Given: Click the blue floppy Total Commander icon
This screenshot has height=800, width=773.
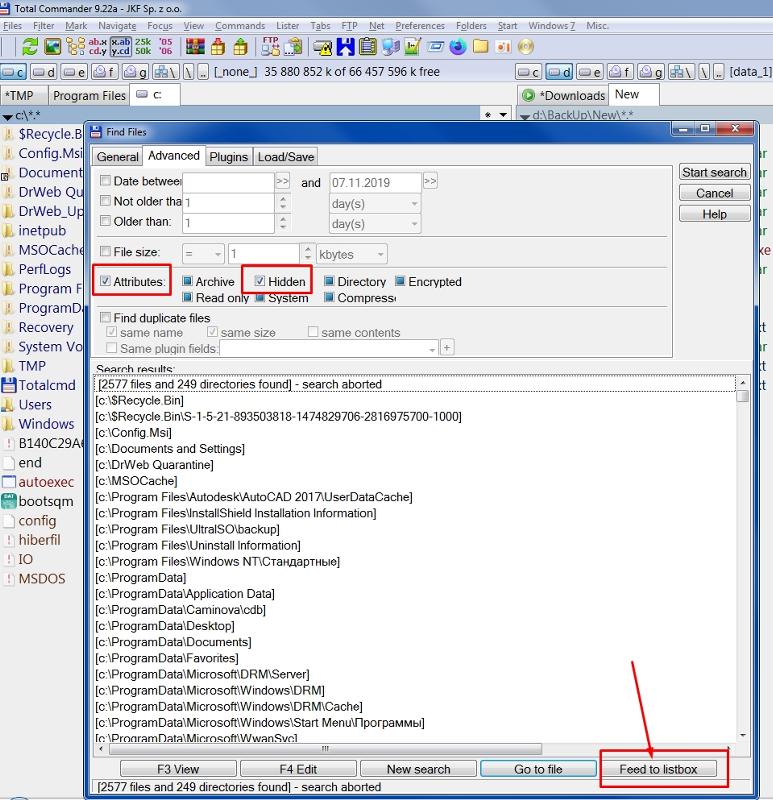Looking at the screenshot, I should coord(345,47).
